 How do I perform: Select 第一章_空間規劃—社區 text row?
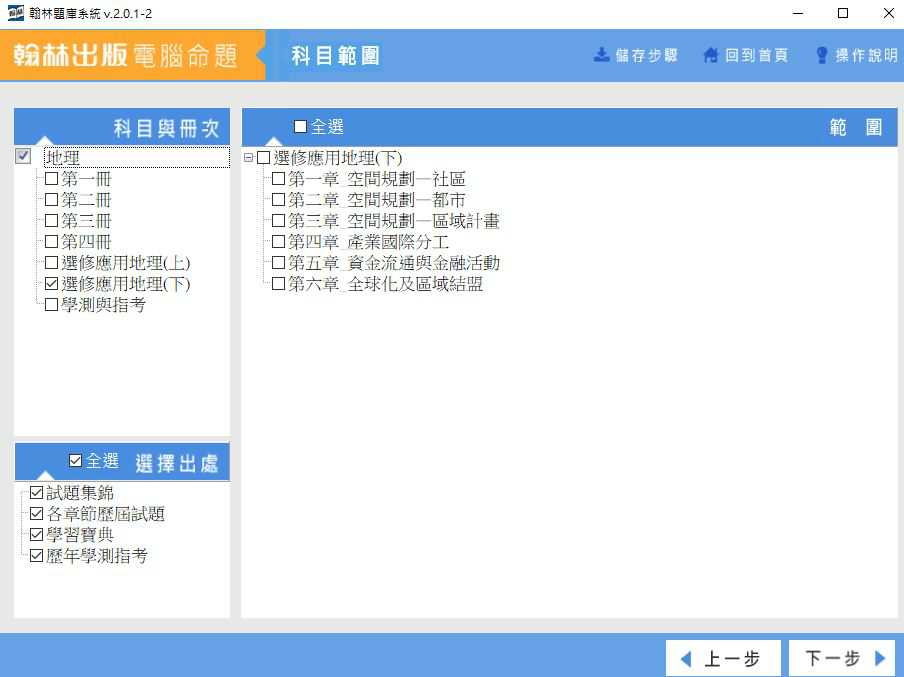(377, 179)
